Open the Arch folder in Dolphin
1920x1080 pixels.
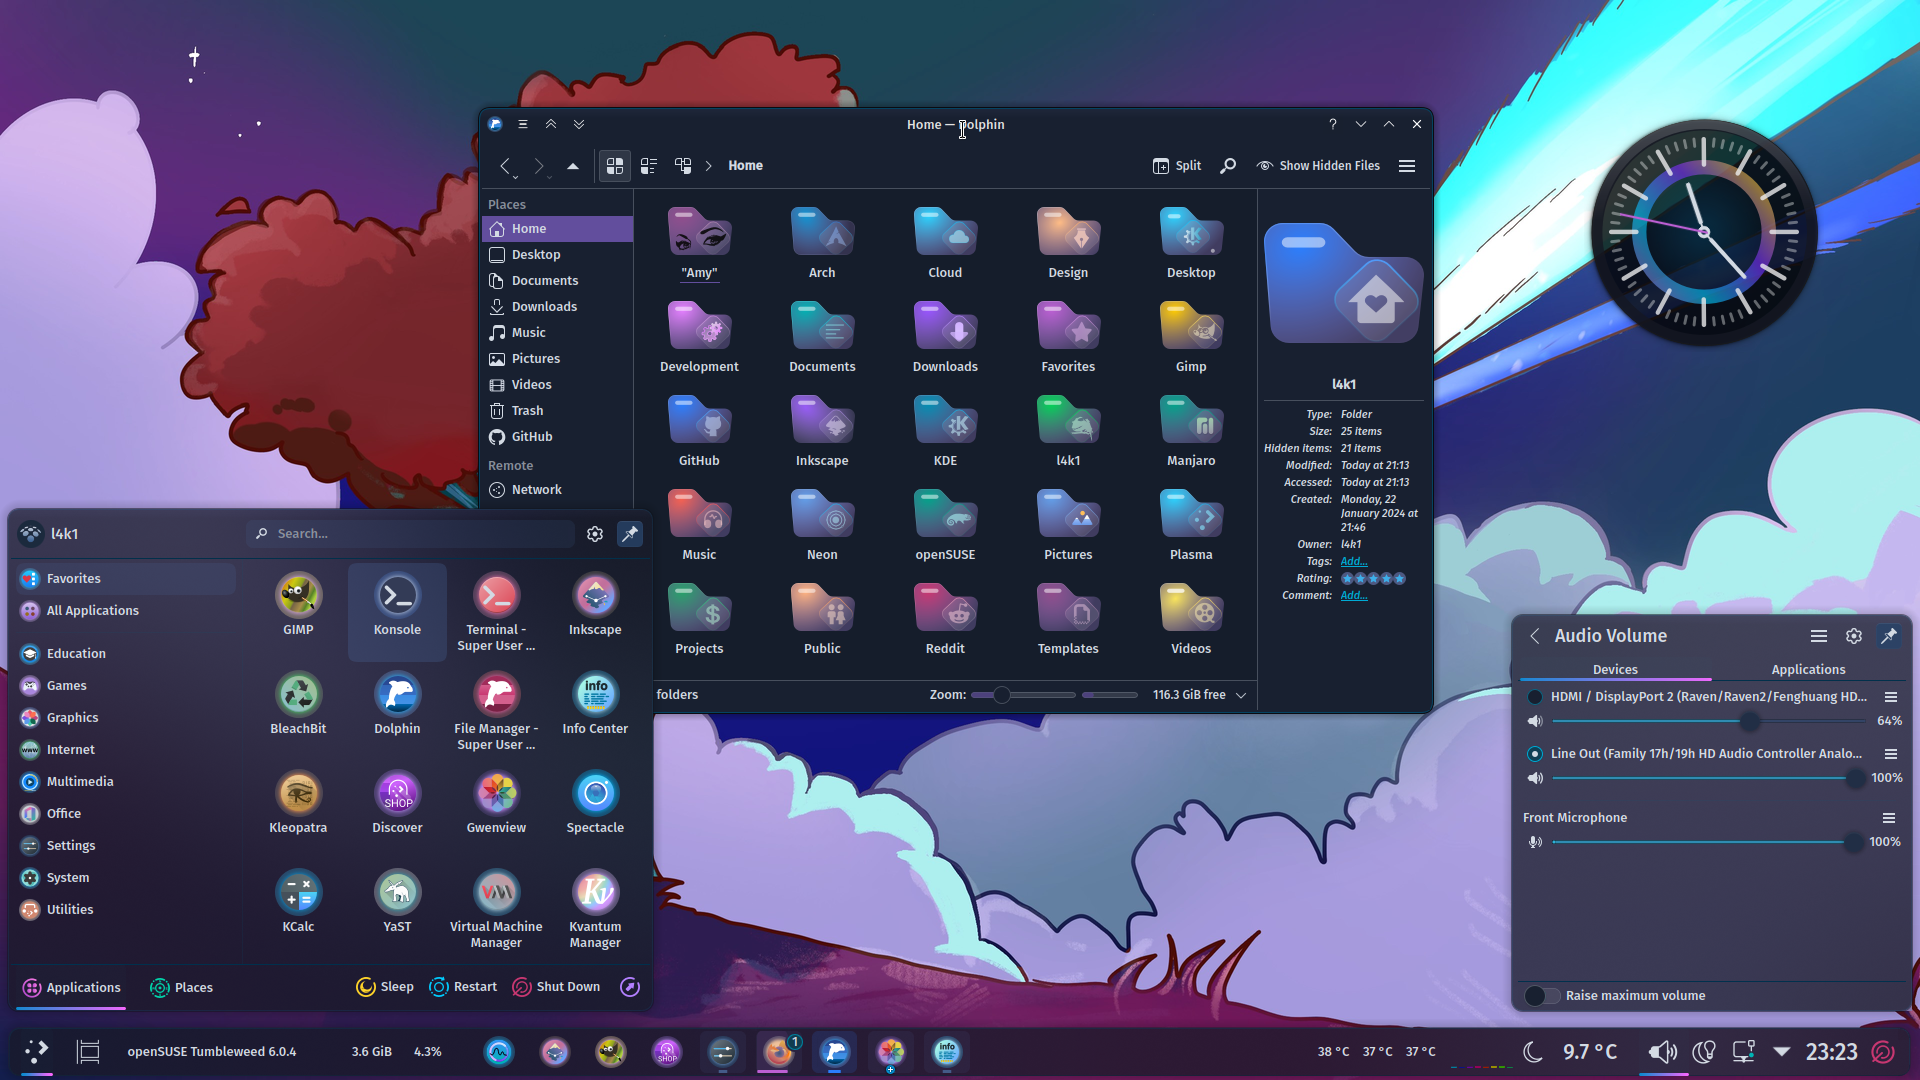click(x=822, y=243)
